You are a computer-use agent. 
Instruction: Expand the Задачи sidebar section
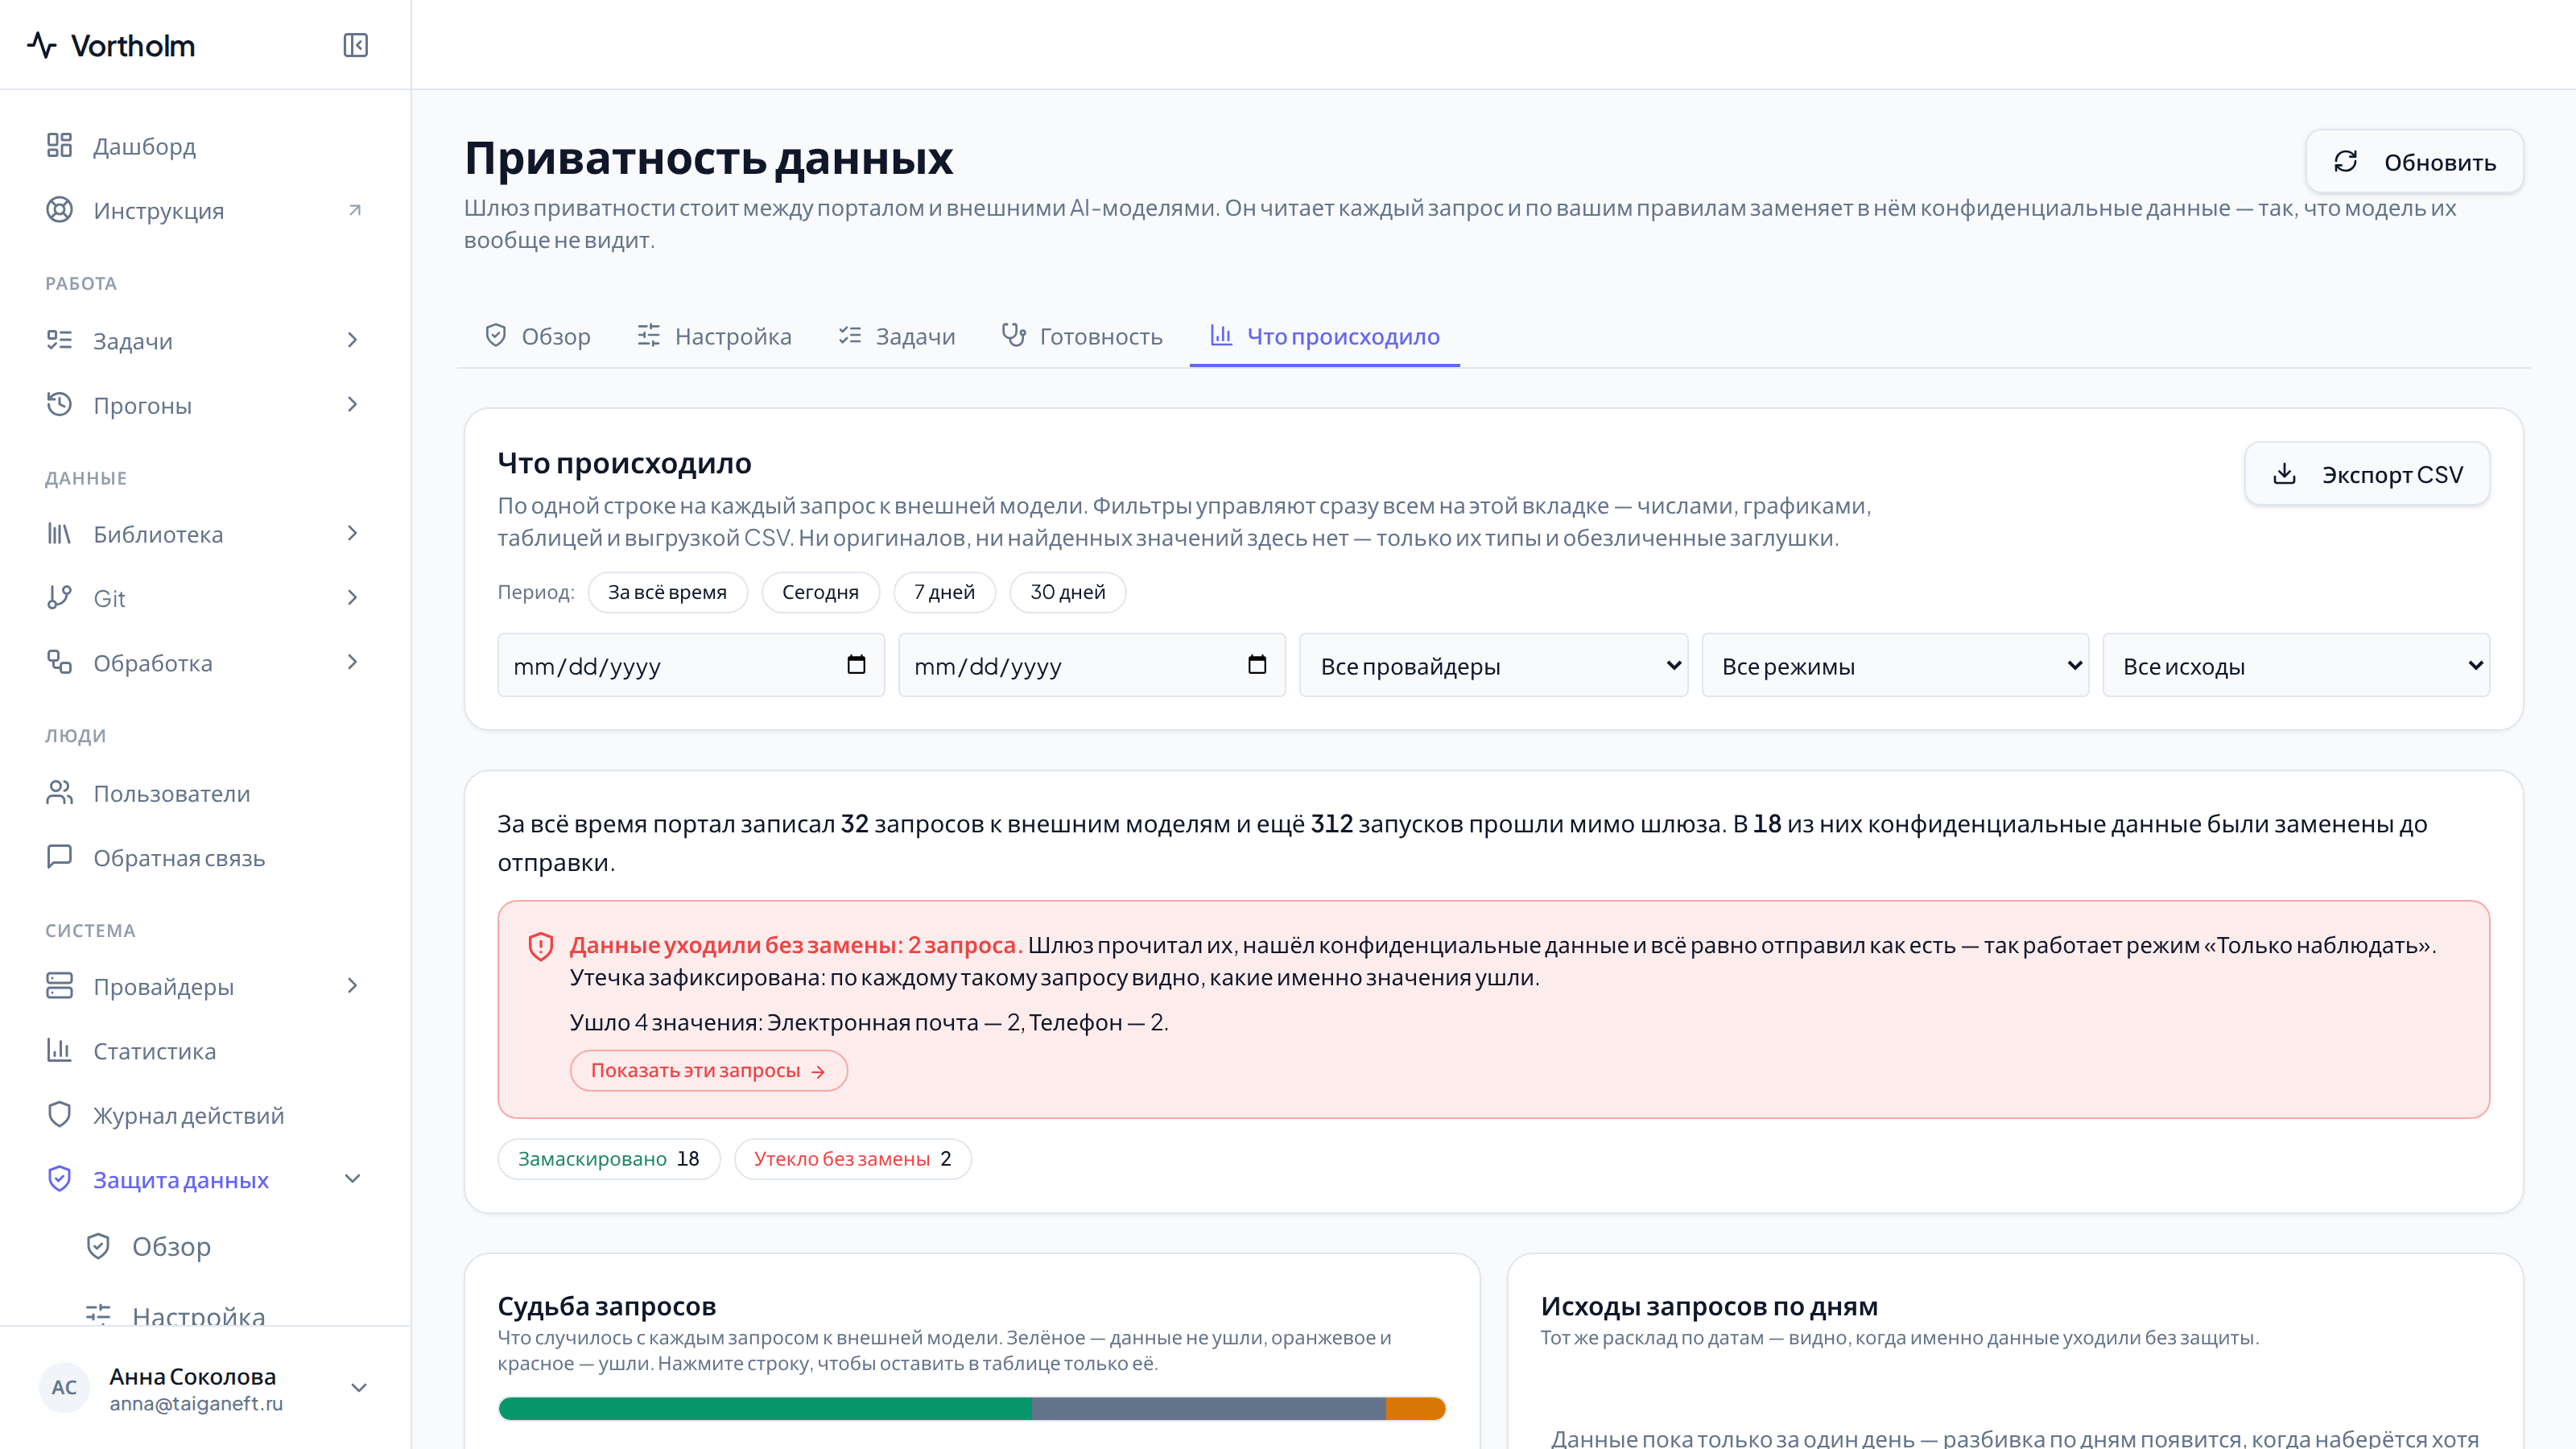point(352,340)
